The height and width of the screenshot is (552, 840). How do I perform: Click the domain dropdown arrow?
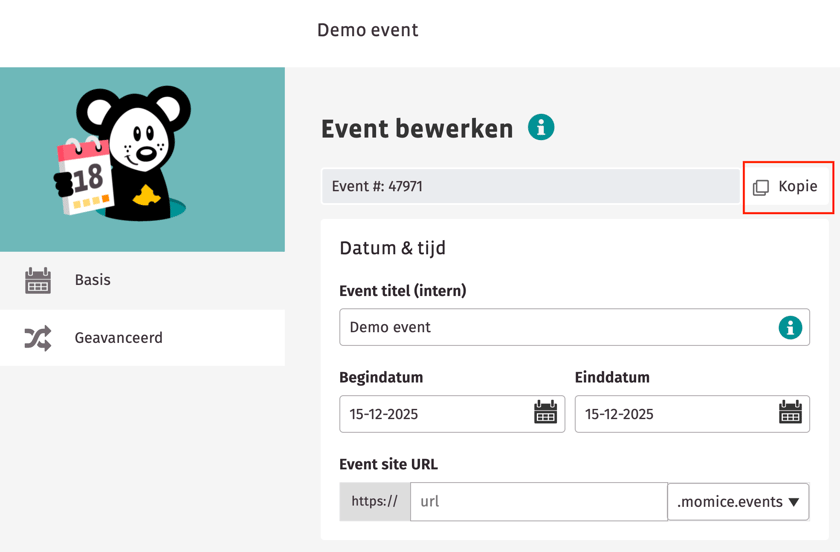coord(794,502)
